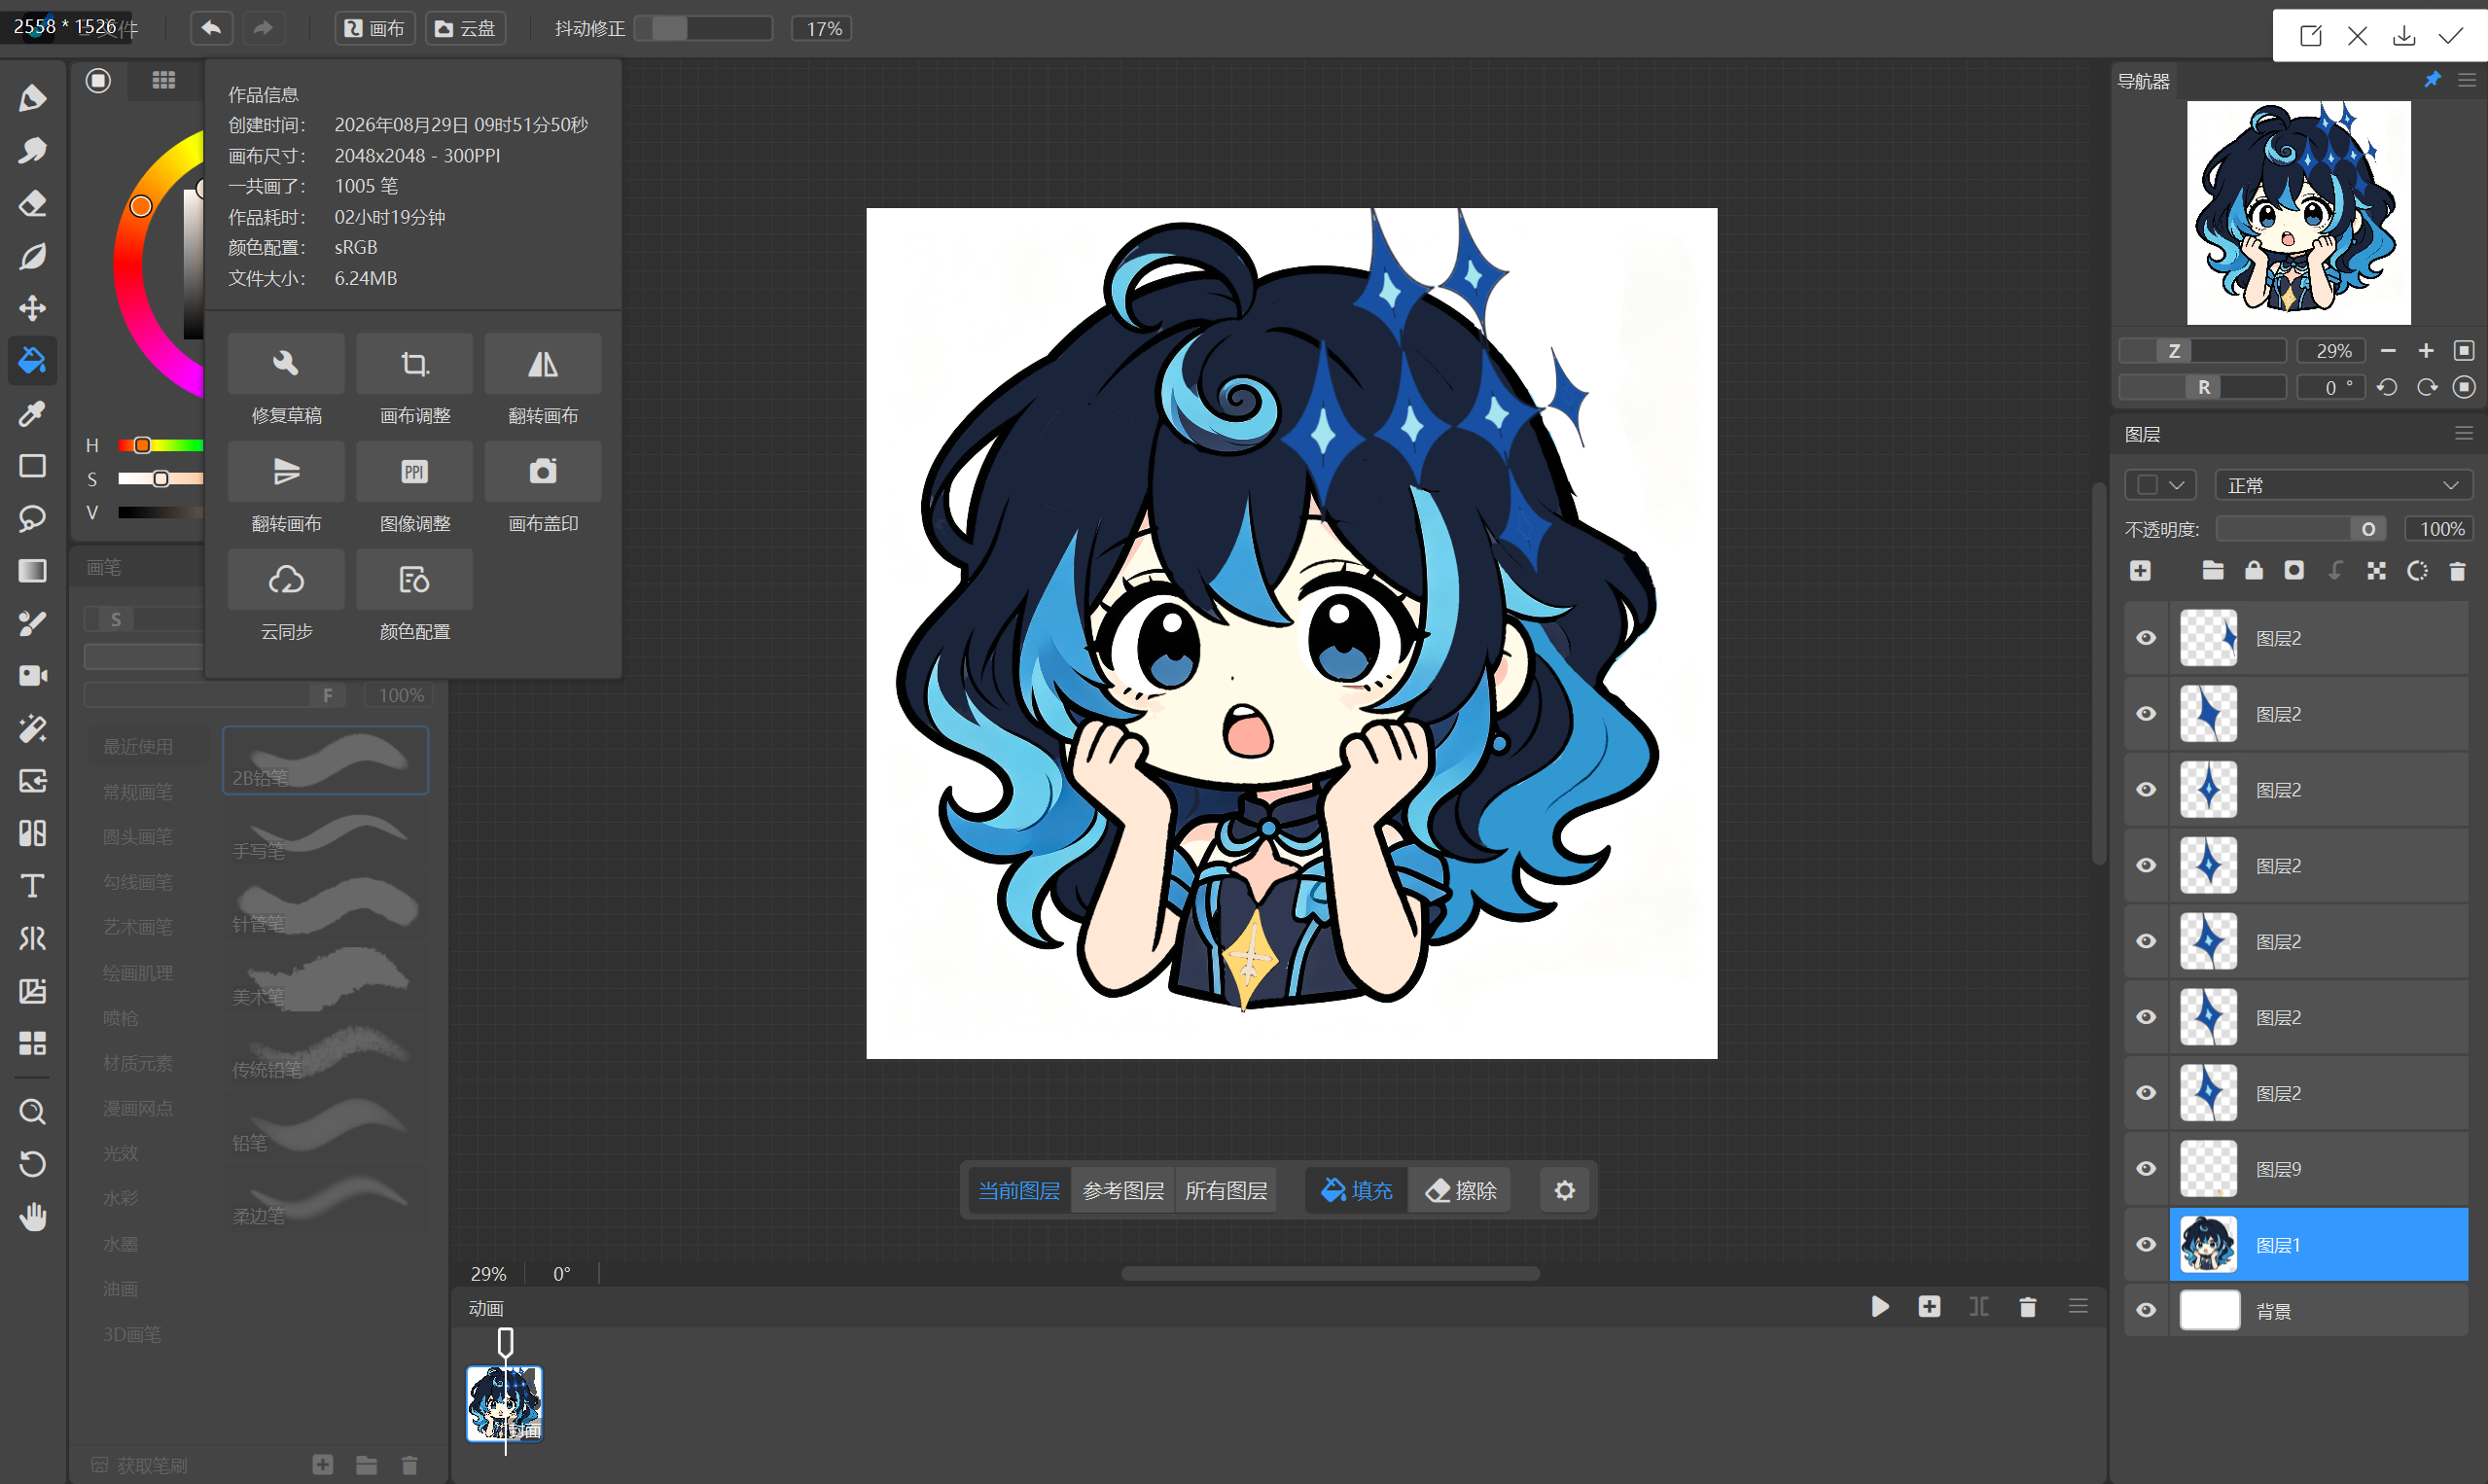This screenshot has height=1484, width=2488.
Task: Select the text tool
Action: [x=32, y=886]
